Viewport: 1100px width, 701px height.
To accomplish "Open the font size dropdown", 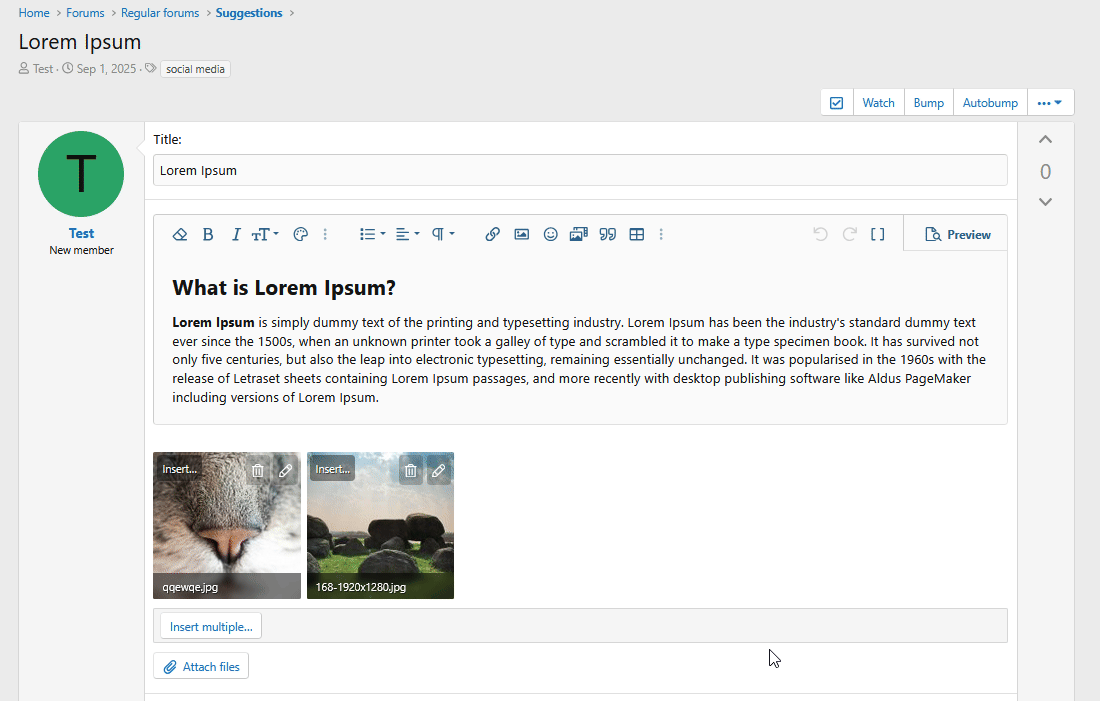I will (x=265, y=234).
